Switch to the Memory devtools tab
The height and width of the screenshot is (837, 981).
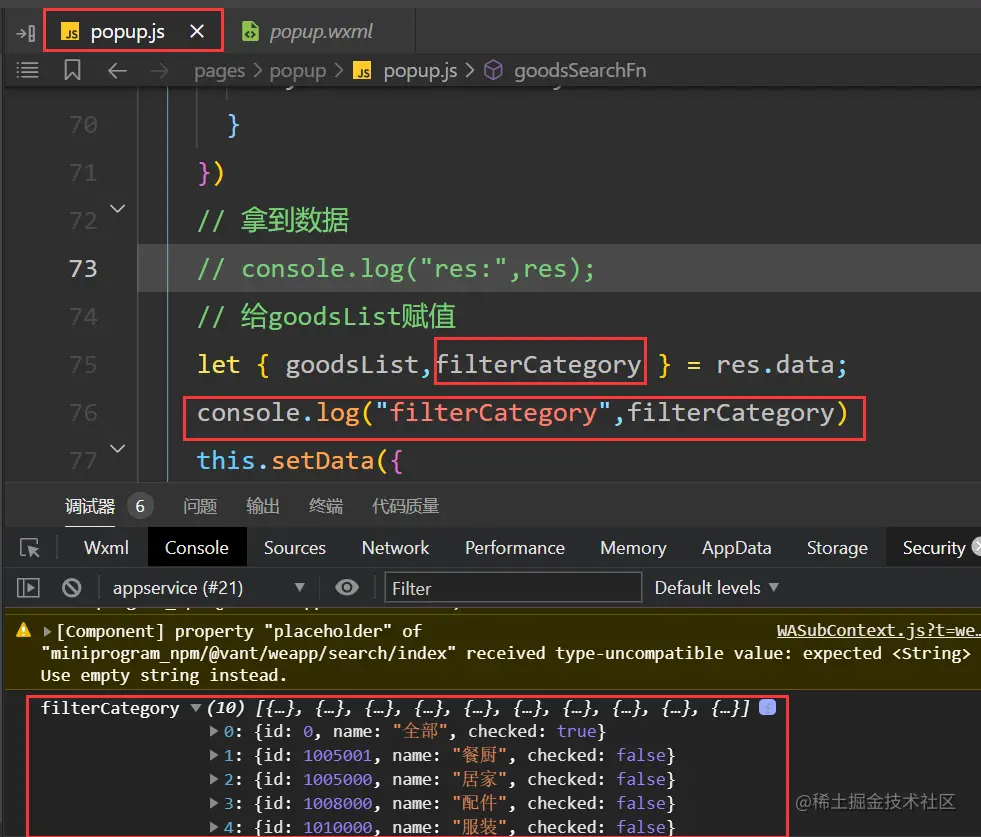[633, 548]
